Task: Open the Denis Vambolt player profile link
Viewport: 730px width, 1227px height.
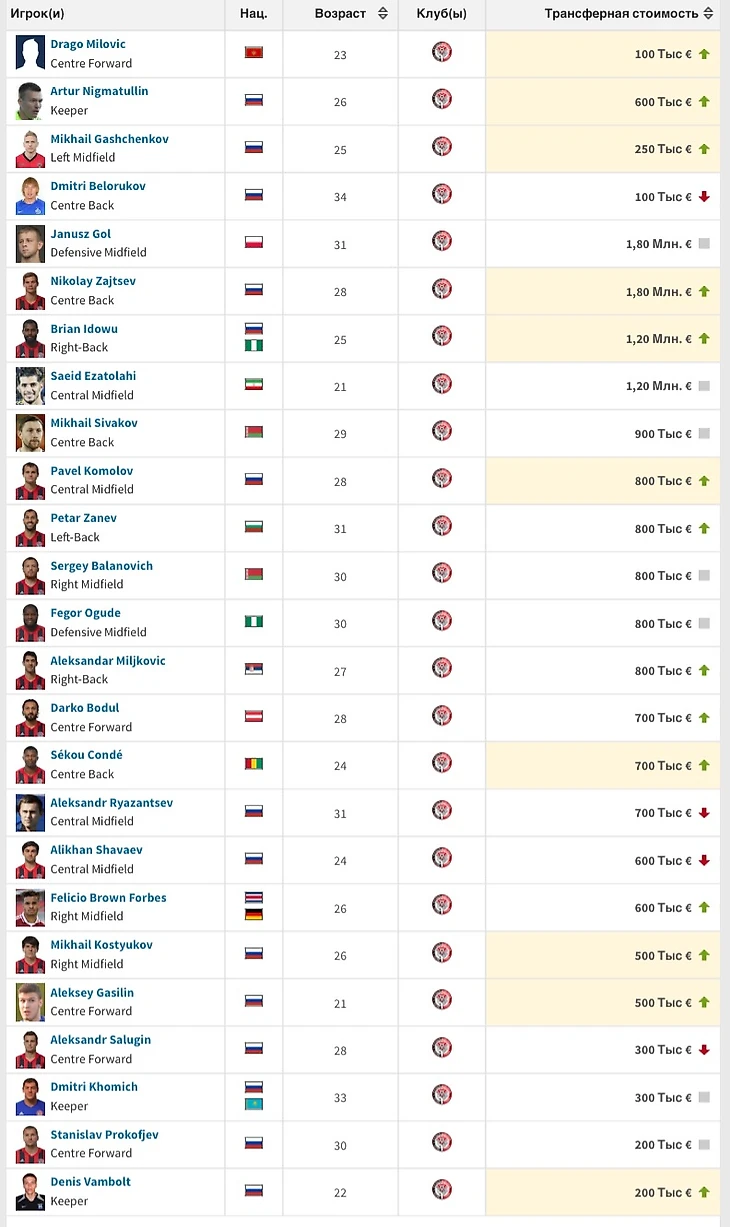Action: point(91,1181)
